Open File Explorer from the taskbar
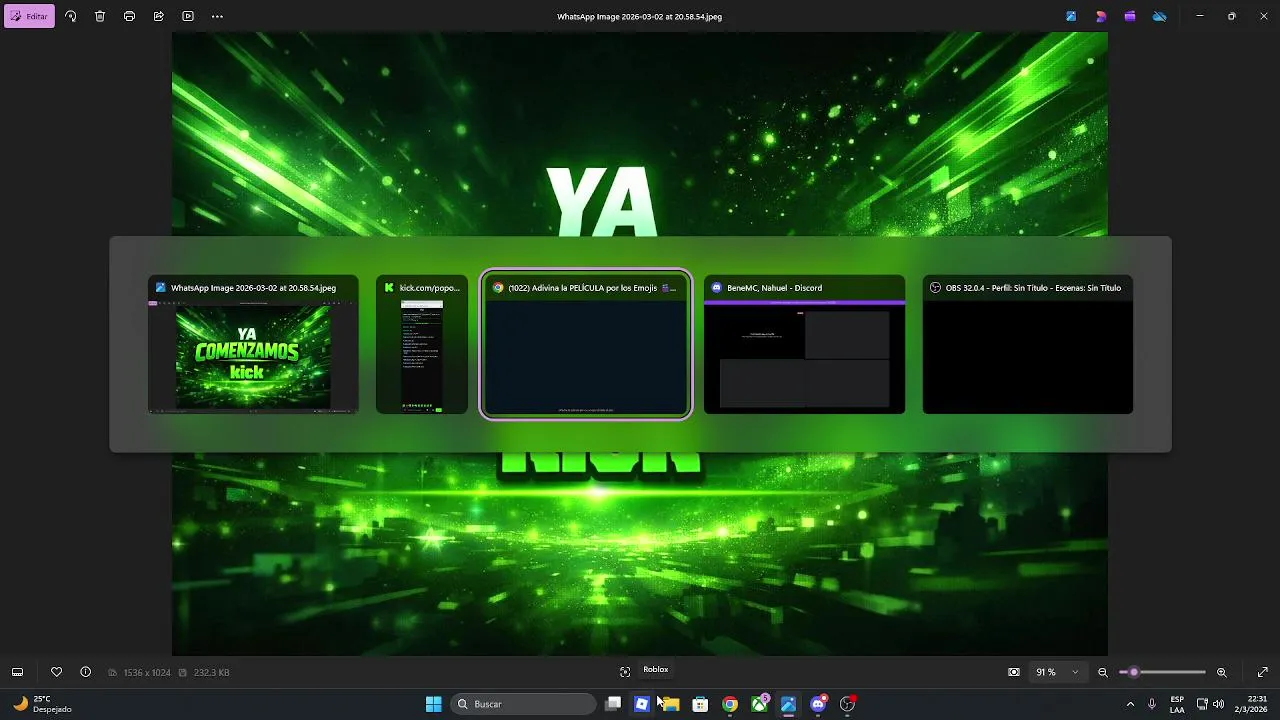Image resolution: width=1280 pixels, height=720 pixels. click(x=671, y=704)
